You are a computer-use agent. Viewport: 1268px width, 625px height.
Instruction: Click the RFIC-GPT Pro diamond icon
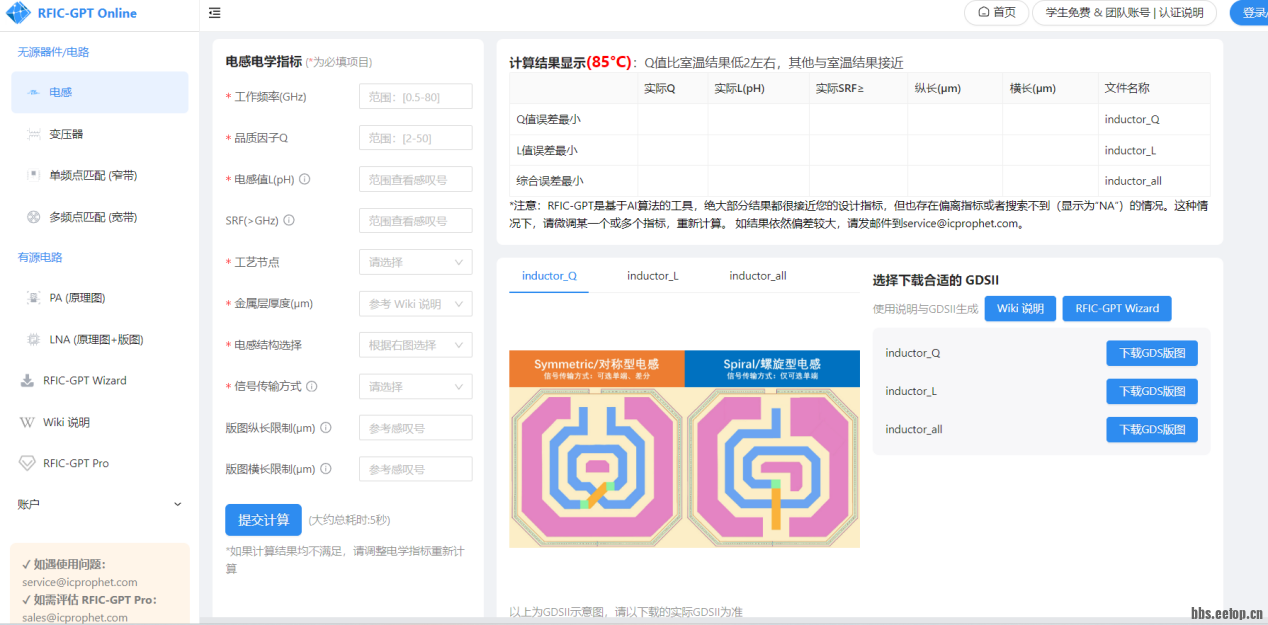tap(27, 463)
